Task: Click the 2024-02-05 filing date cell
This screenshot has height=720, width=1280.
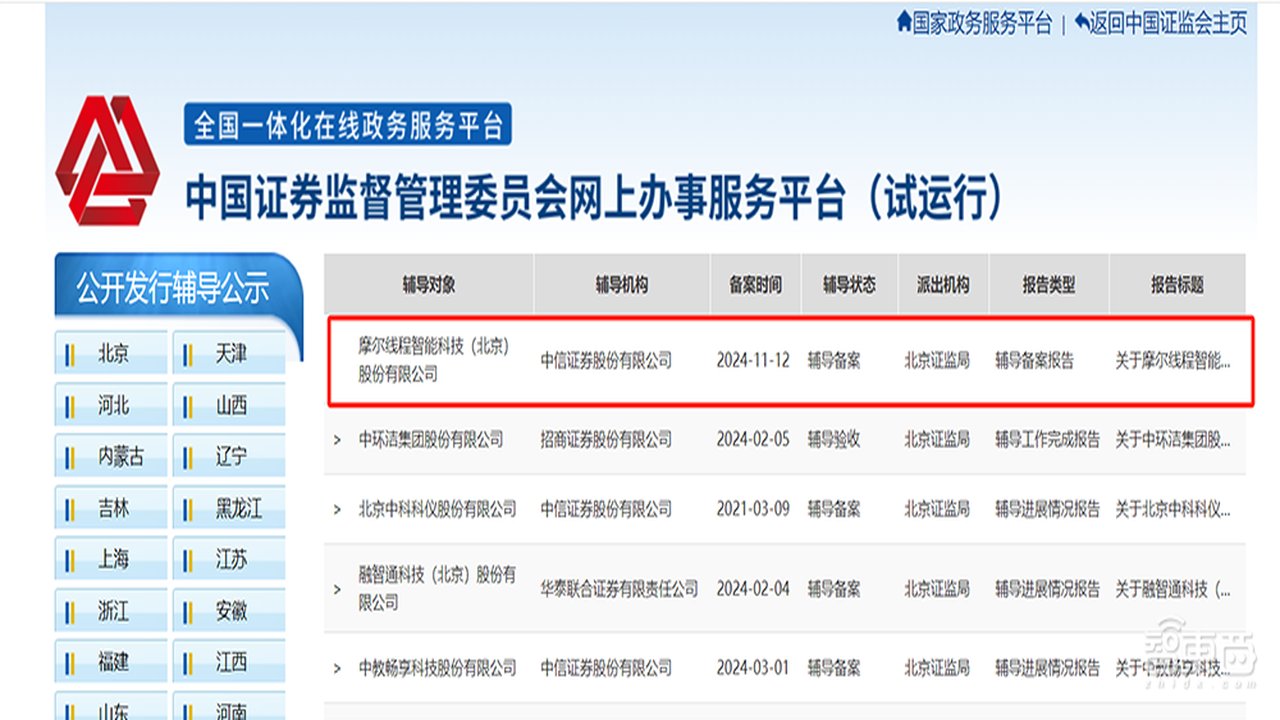Action: [753, 440]
